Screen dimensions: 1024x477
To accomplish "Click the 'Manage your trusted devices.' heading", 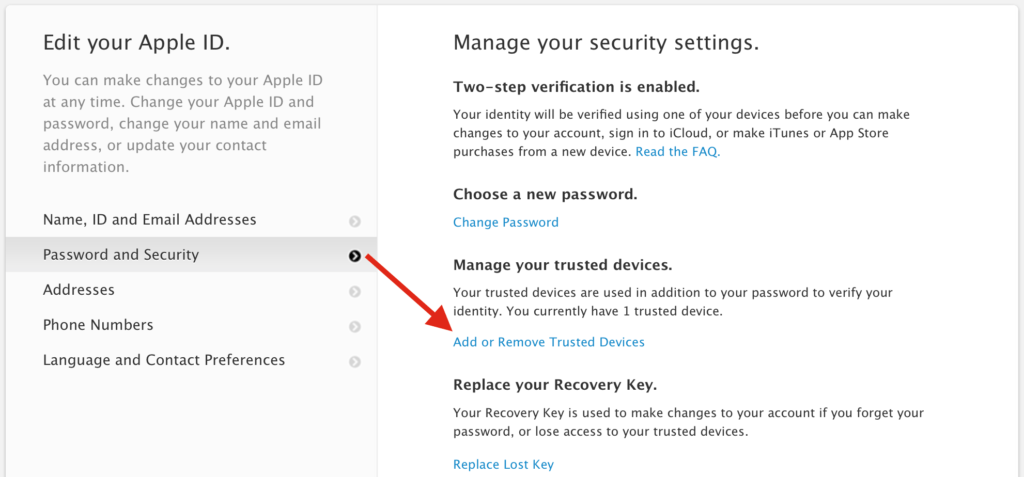I will (x=563, y=265).
